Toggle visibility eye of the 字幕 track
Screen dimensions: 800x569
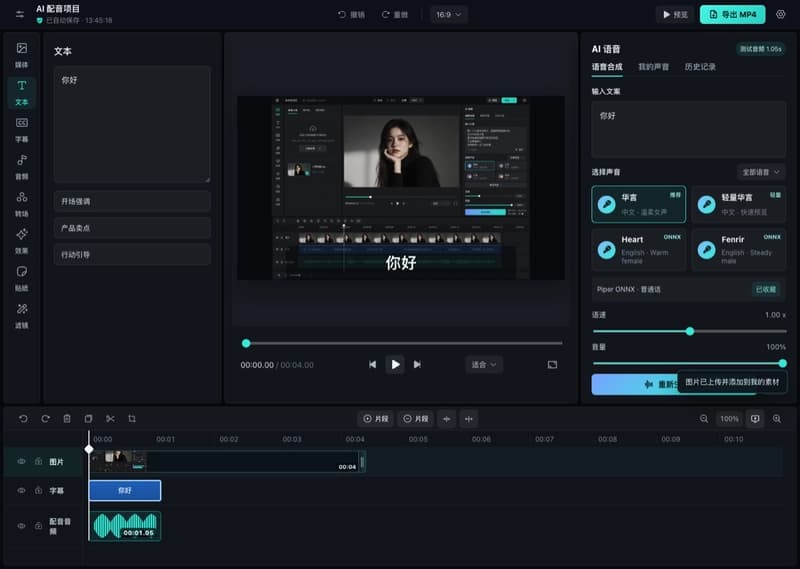(x=21, y=490)
